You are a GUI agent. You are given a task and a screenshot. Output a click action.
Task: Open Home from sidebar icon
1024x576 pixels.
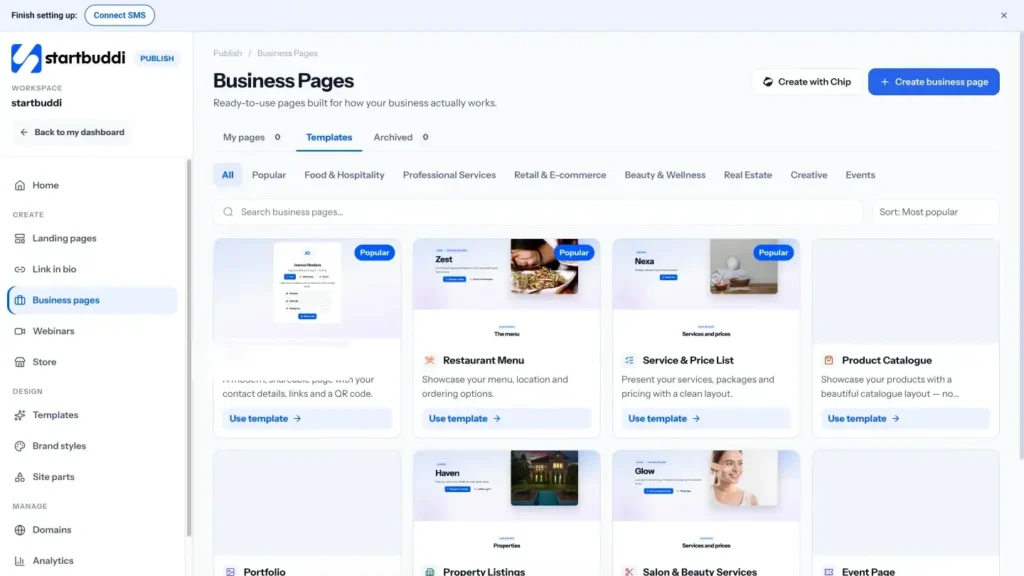[x=20, y=185]
